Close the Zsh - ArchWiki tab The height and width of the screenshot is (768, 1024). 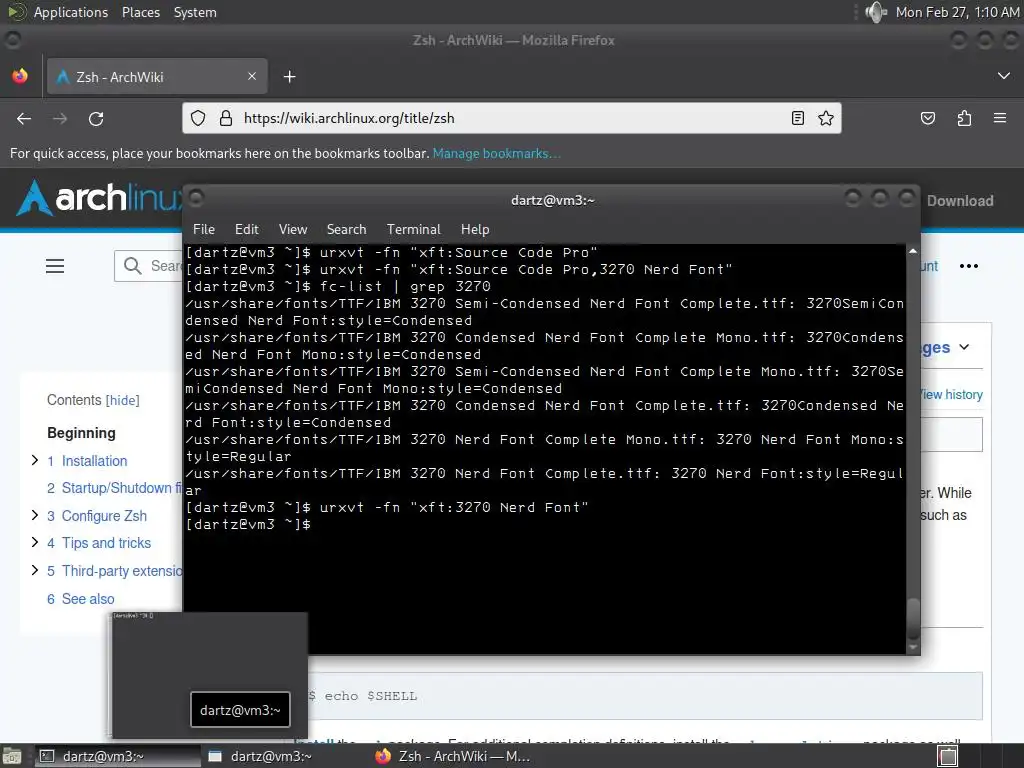coord(252,76)
